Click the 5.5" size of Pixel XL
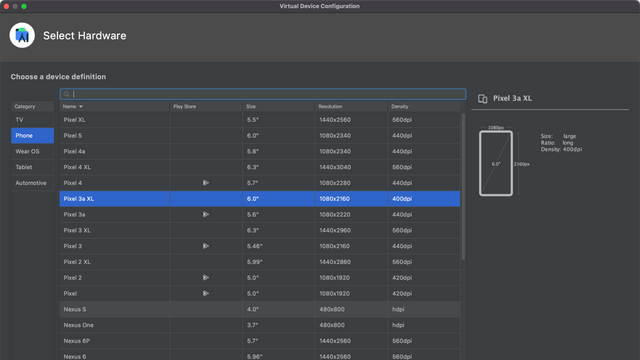 point(253,120)
